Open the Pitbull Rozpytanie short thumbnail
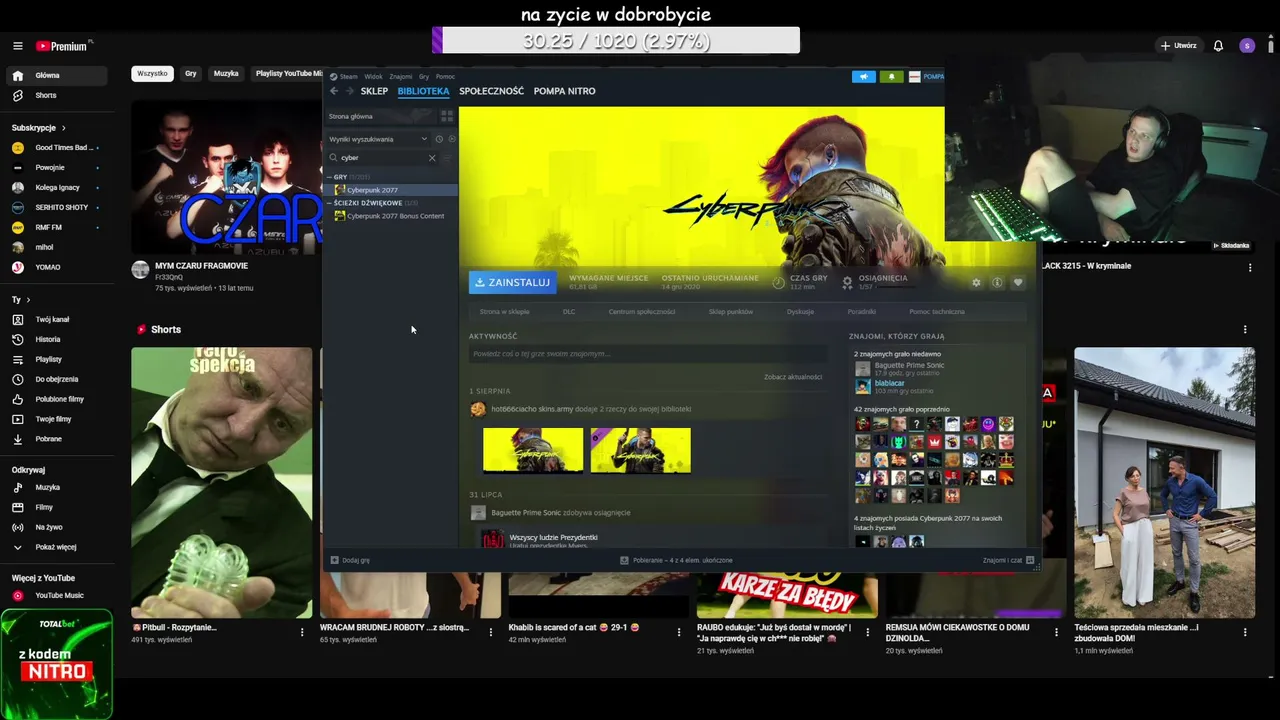Screen dimensions: 1280x720 point(221,482)
